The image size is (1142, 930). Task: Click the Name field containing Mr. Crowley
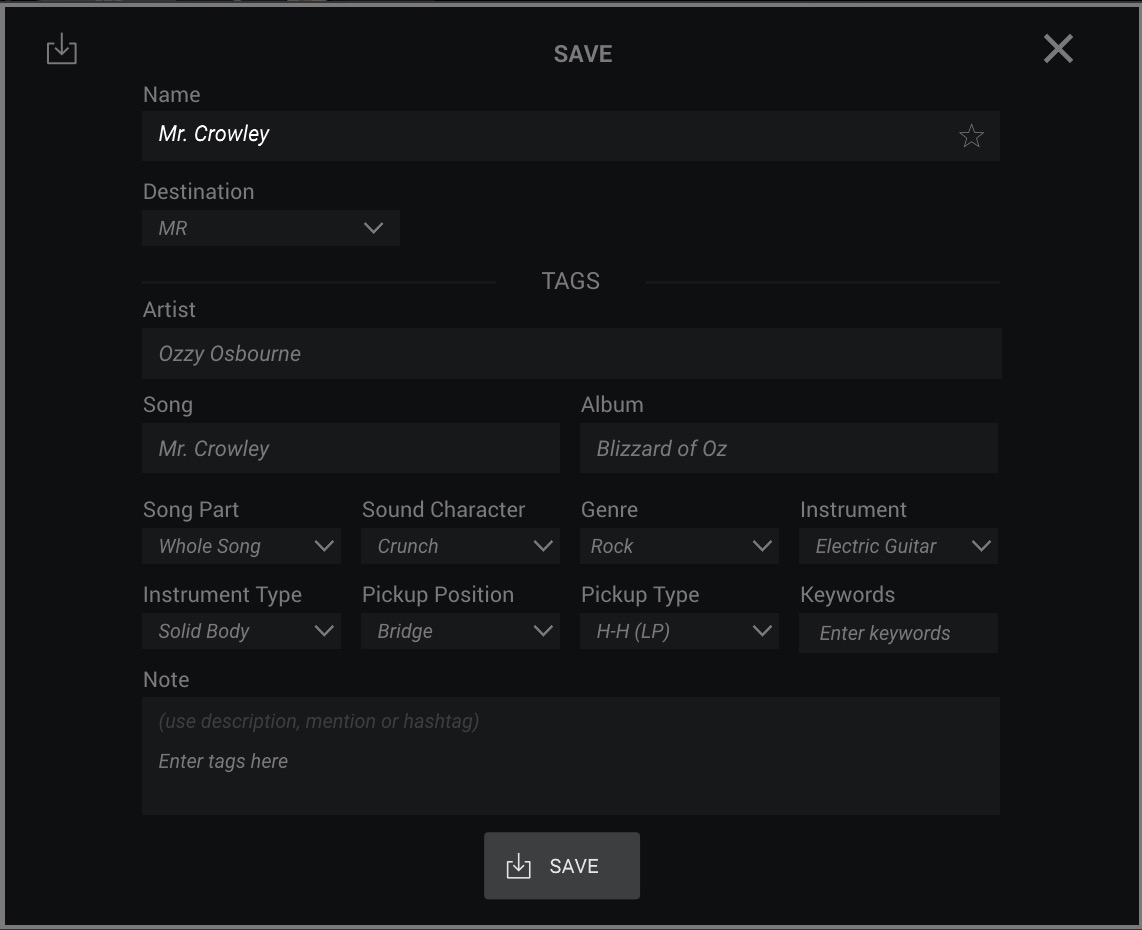[570, 135]
